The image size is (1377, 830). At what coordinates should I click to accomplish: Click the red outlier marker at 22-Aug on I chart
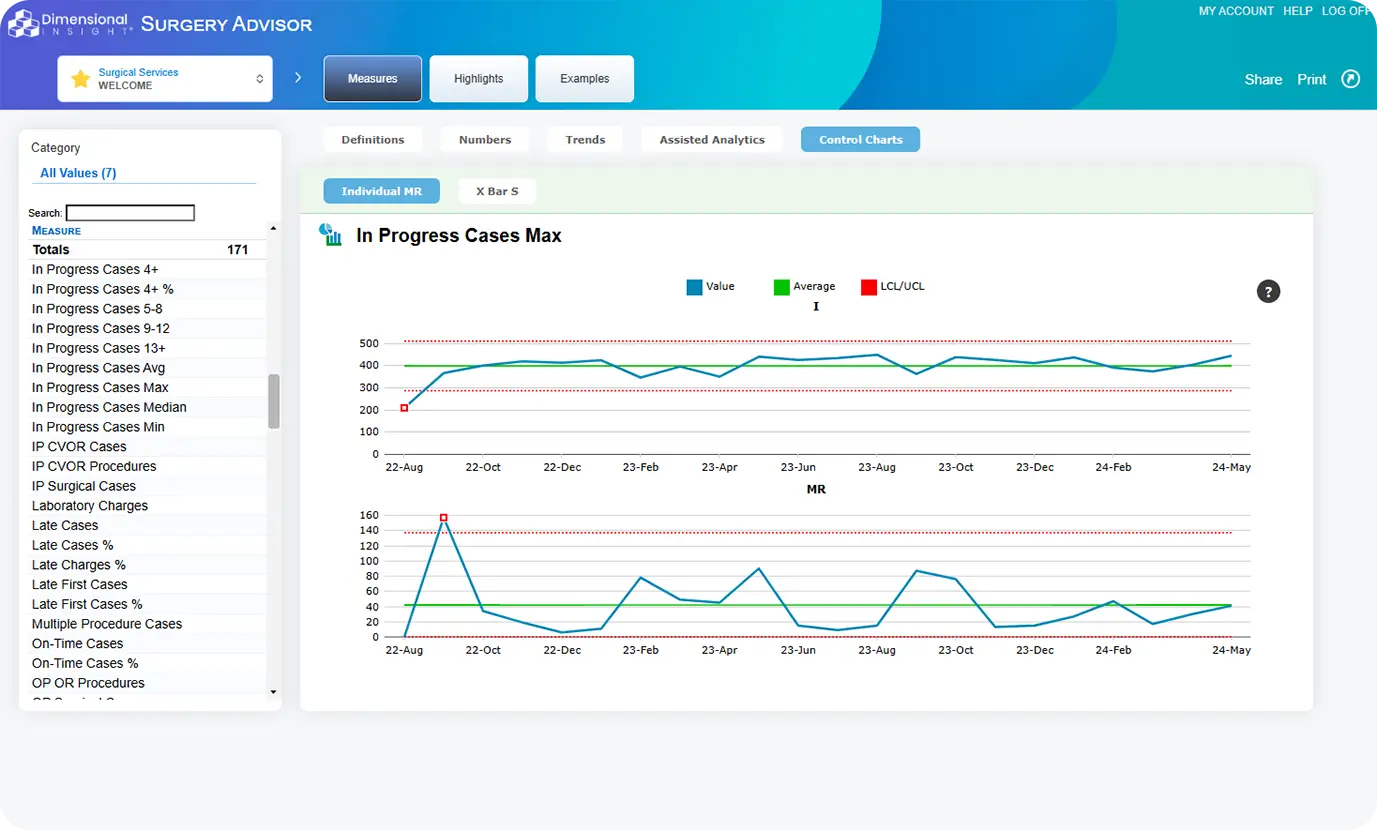[404, 408]
